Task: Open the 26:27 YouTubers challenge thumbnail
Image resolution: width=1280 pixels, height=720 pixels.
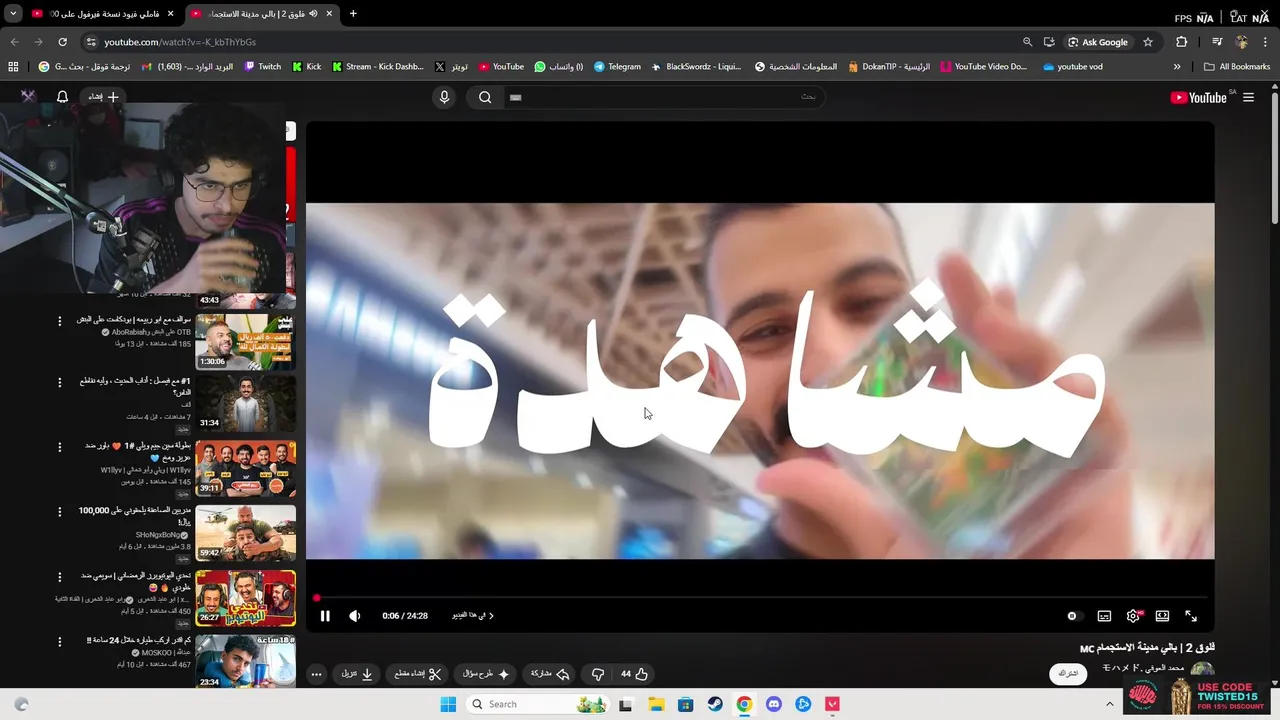Action: (245, 597)
